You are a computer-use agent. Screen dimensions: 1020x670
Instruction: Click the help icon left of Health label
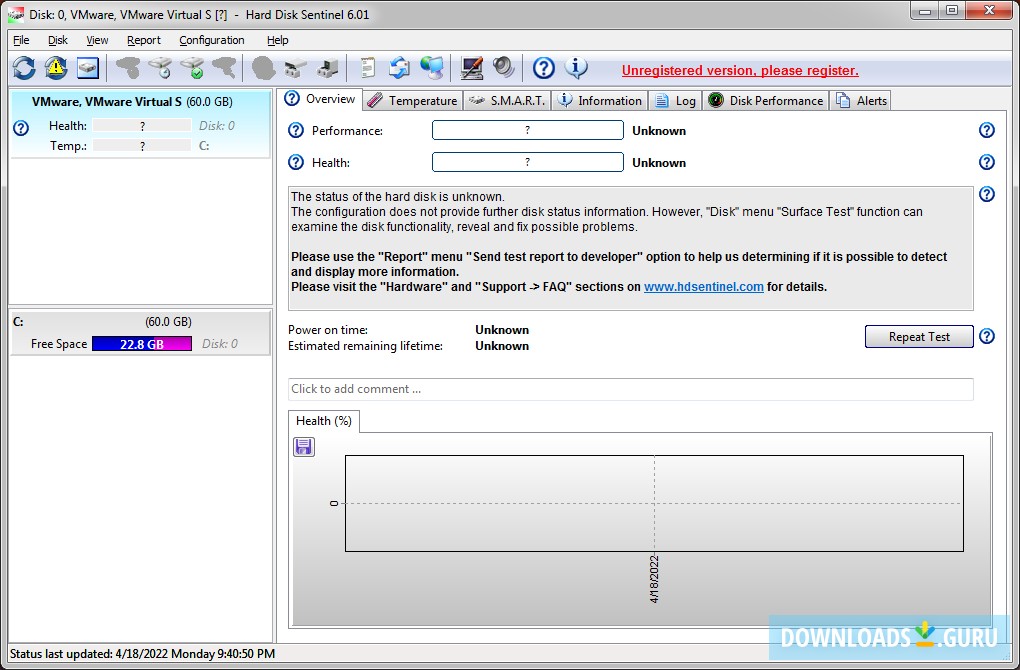(296, 162)
